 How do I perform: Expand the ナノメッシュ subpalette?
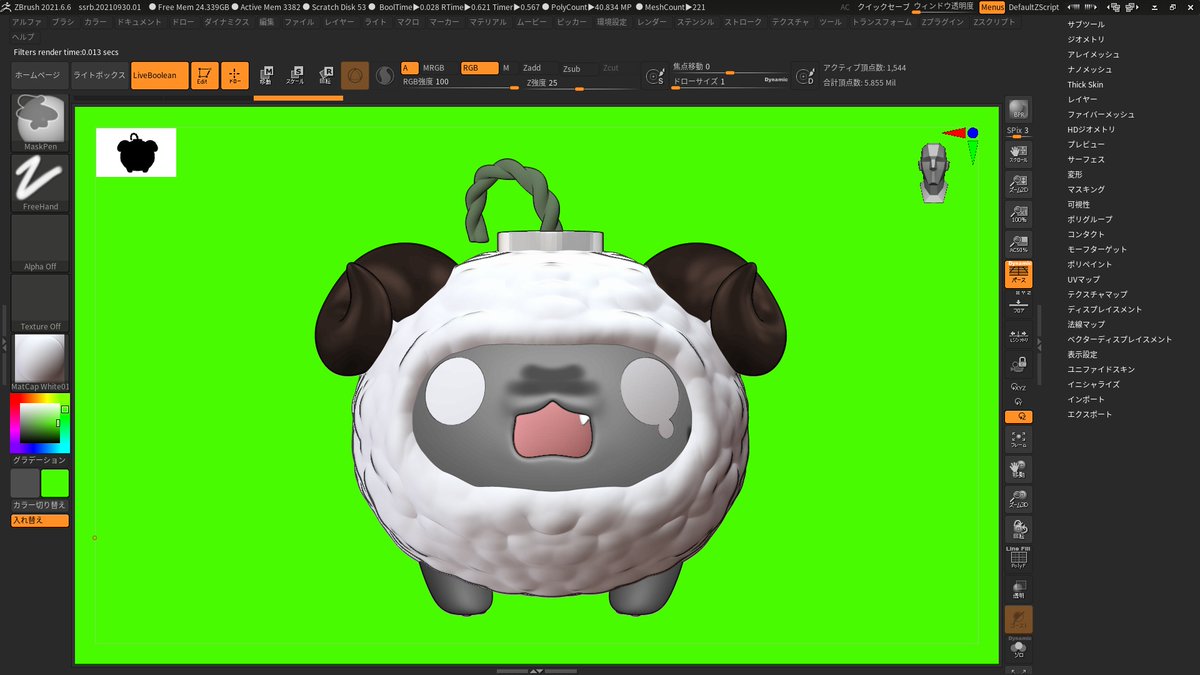(1089, 69)
